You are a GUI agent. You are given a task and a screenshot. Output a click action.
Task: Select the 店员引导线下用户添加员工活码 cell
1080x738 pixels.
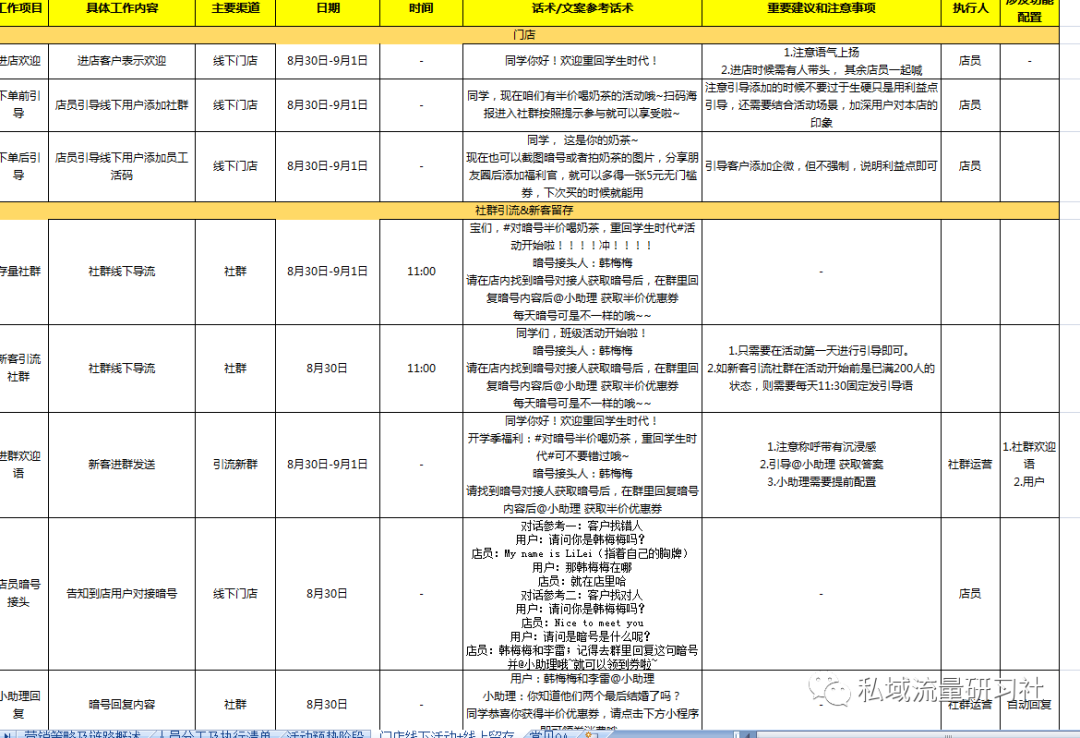[x=122, y=167]
